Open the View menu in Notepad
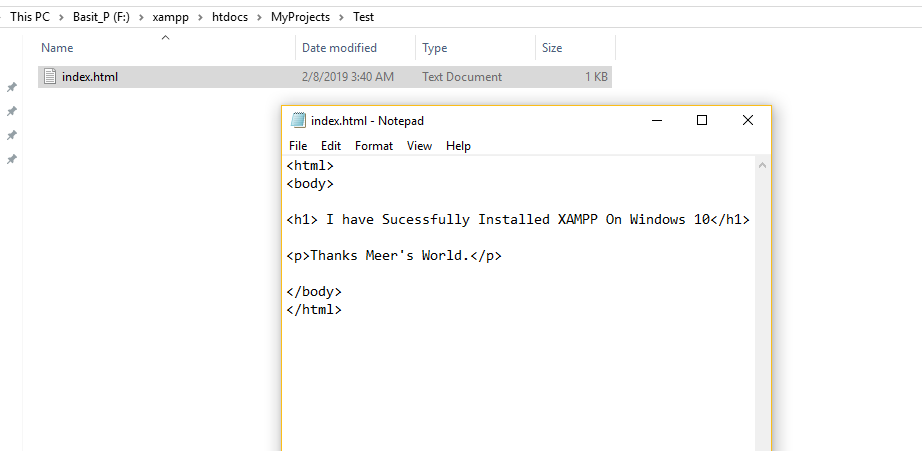The width and height of the screenshot is (922, 451). tap(419, 146)
